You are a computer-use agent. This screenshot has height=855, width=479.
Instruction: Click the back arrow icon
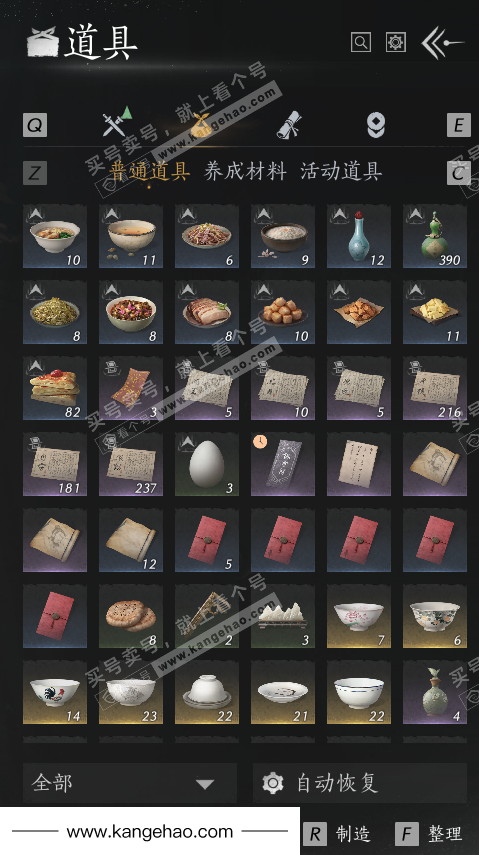442,43
